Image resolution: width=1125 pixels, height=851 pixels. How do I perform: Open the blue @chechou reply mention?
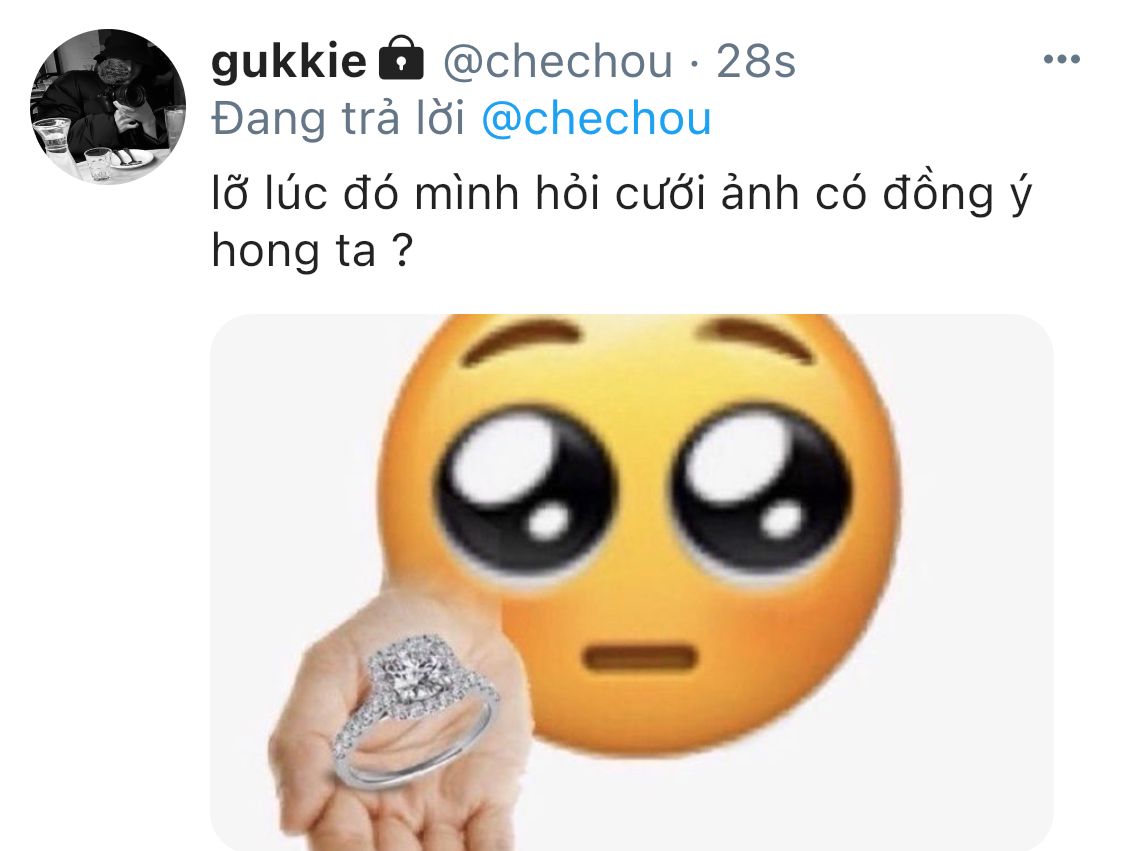tap(596, 118)
